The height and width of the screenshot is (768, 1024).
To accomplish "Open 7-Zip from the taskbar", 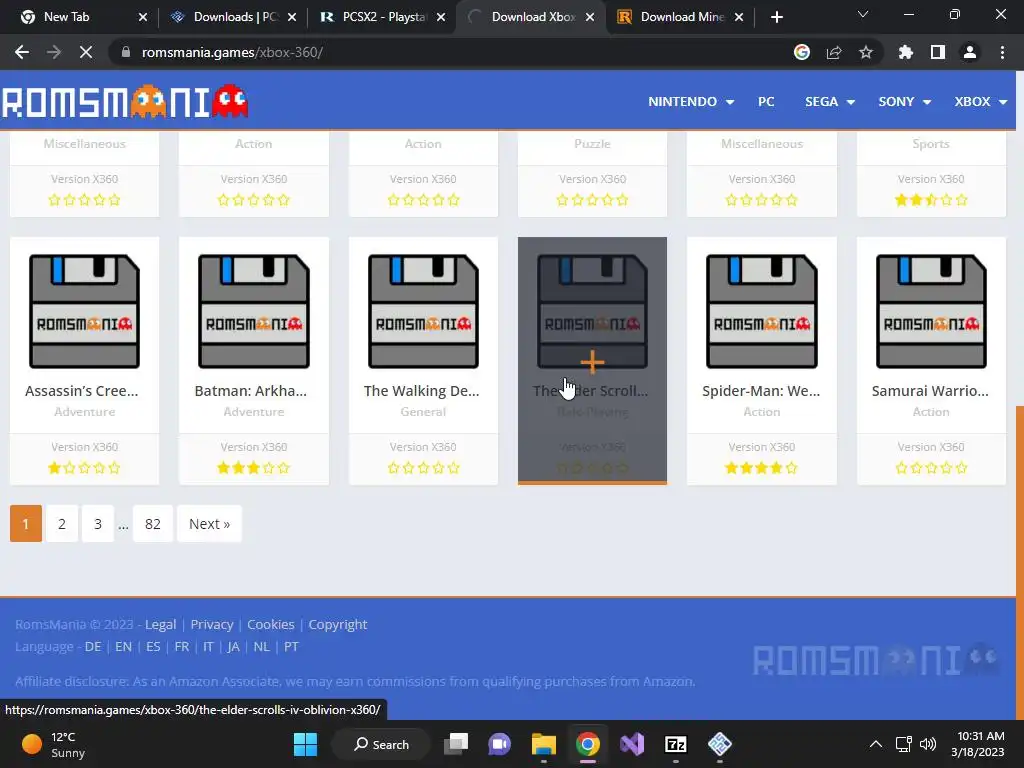I will (675, 744).
